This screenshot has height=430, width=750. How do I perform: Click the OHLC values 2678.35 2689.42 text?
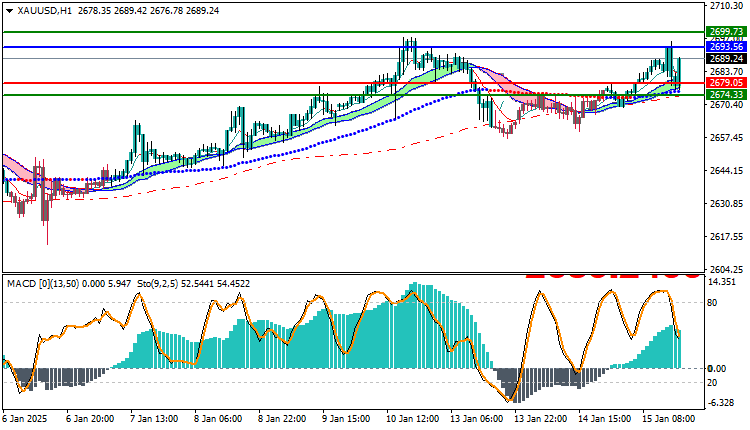coord(112,11)
